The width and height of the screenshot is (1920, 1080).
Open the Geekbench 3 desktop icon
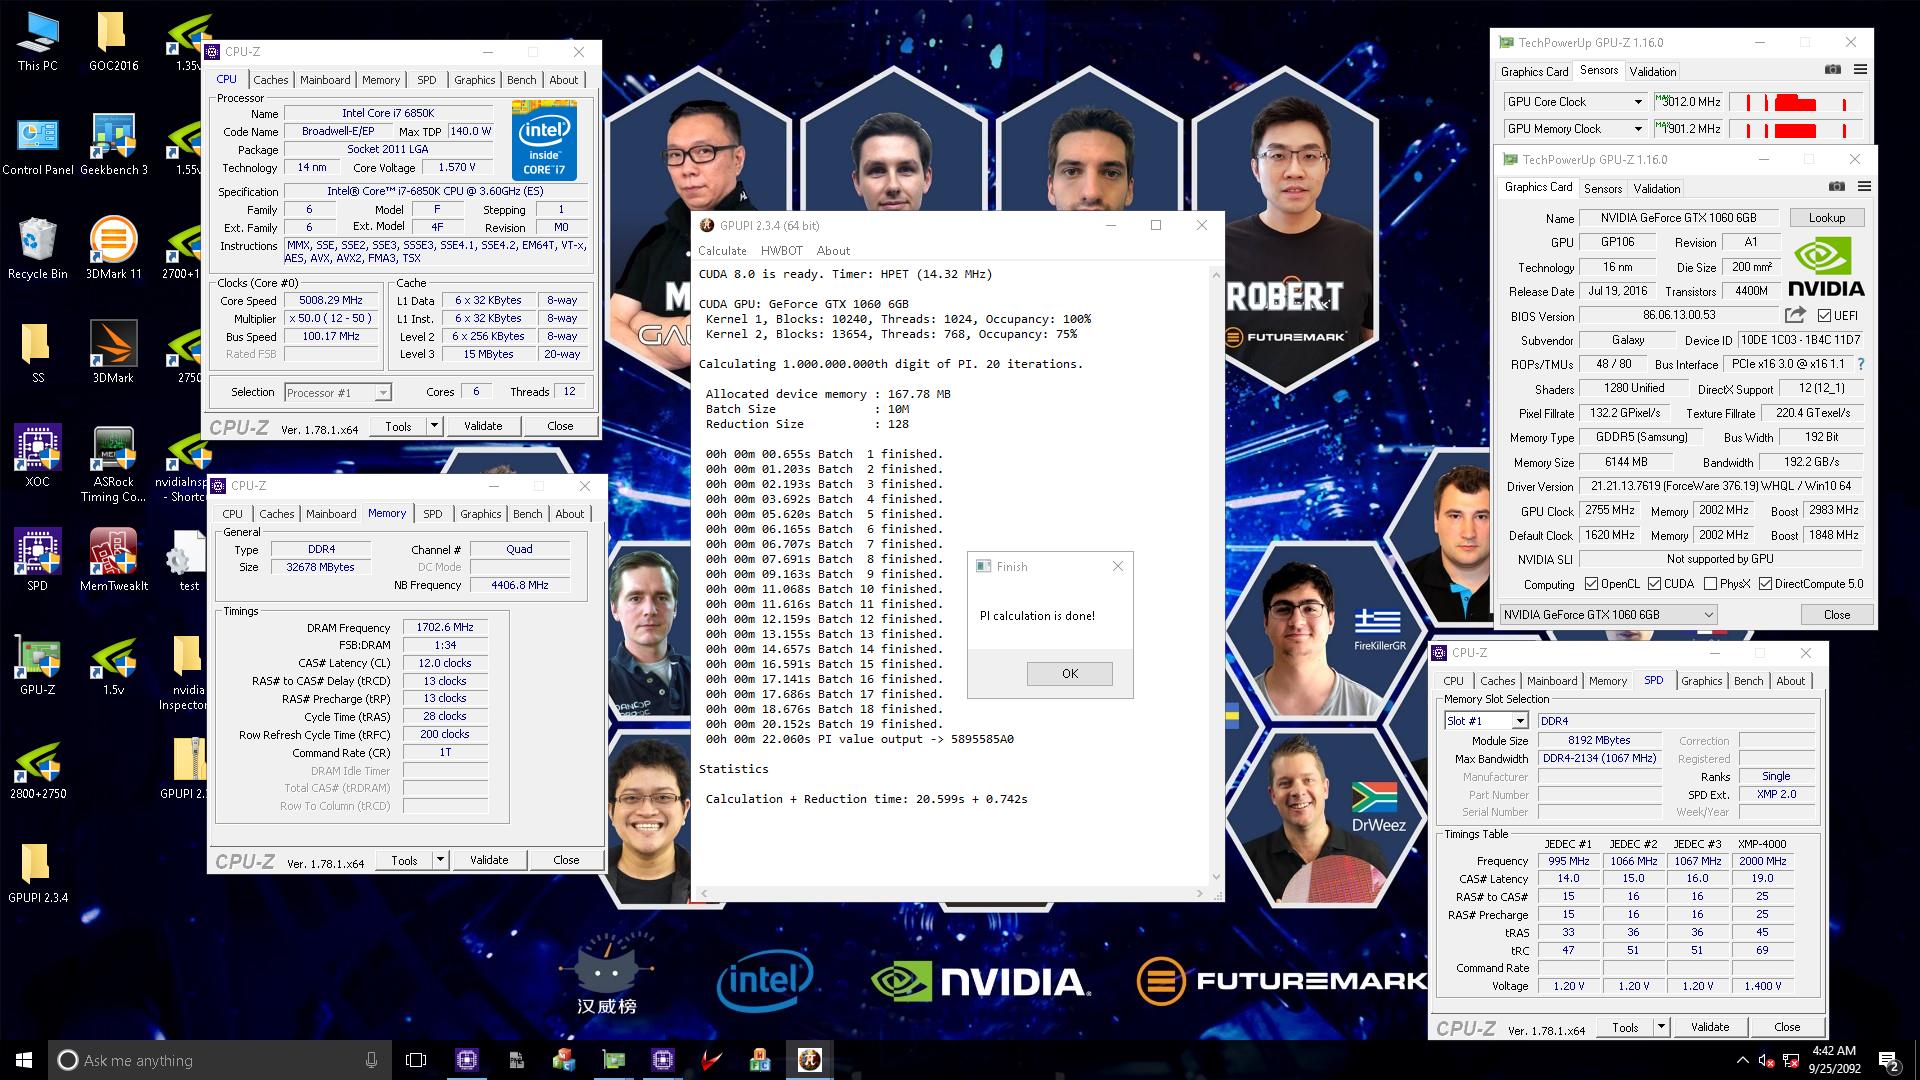114,145
